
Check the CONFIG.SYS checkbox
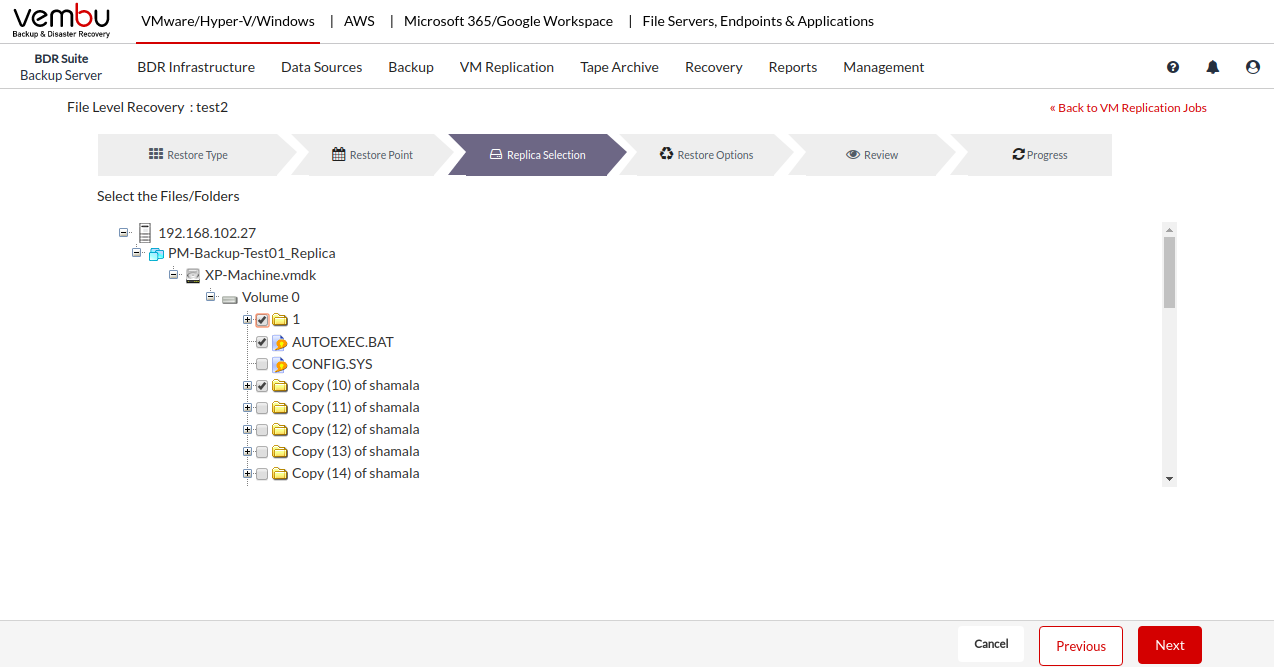(x=262, y=364)
